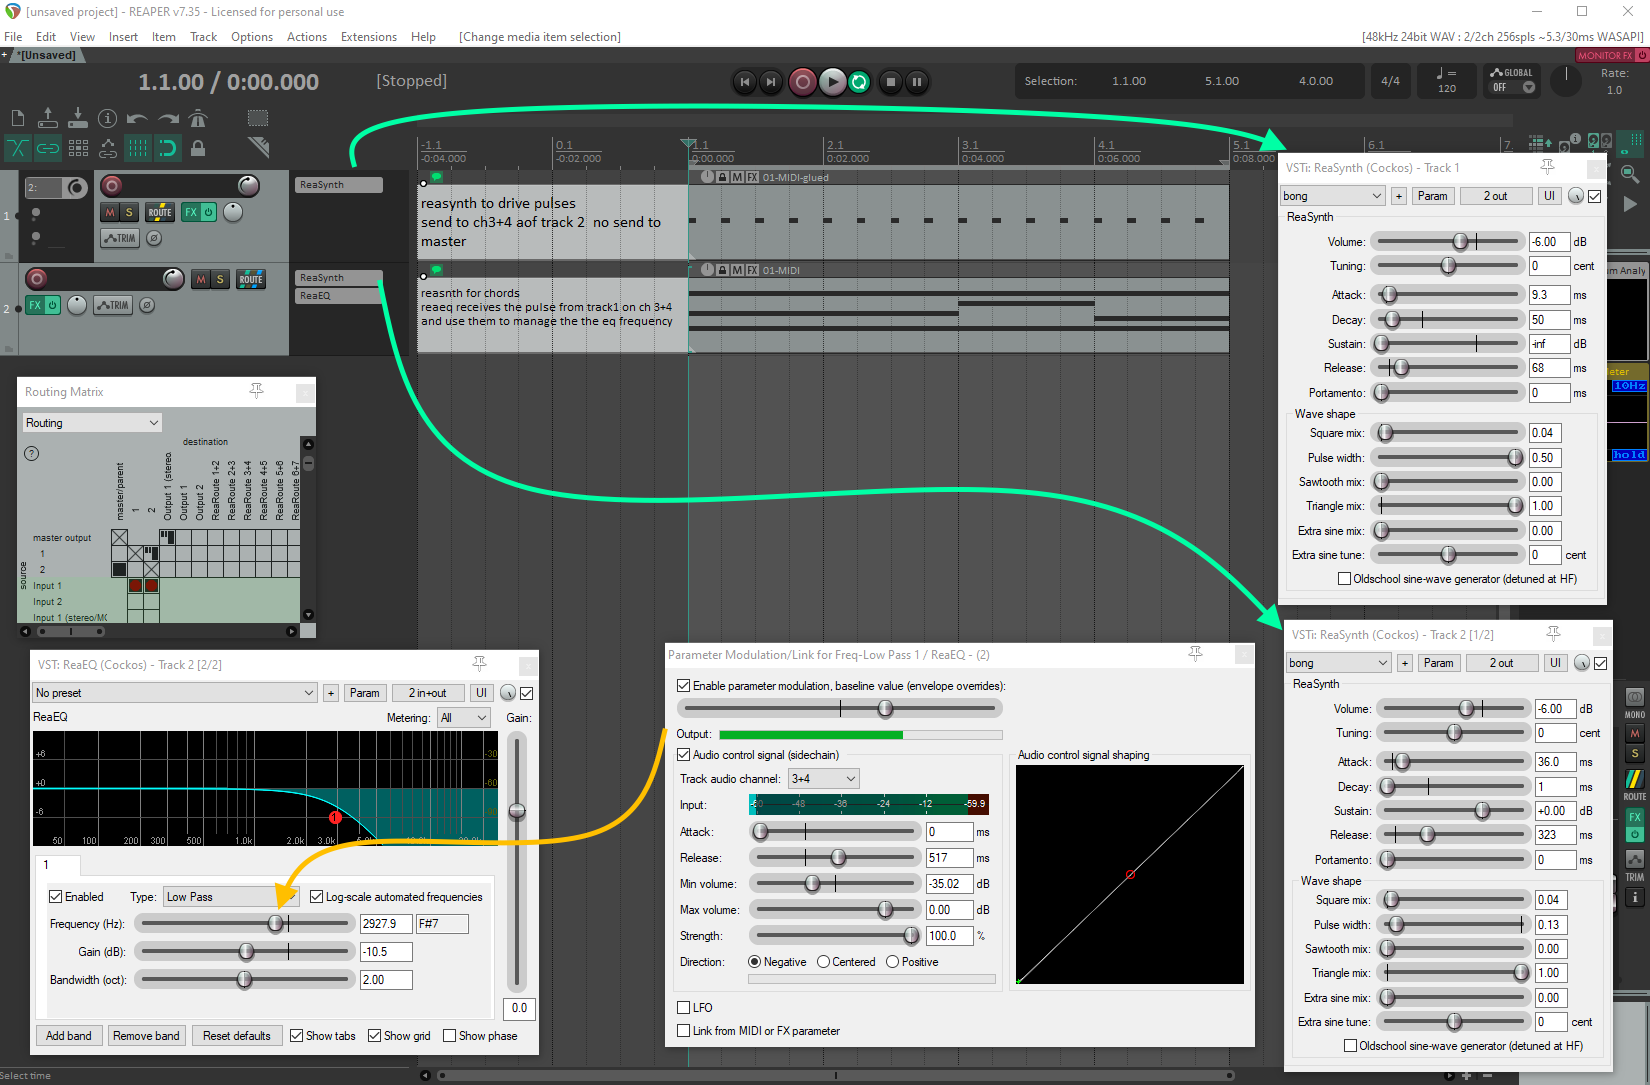1650x1085 pixels.
Task: Mute track 2
Action: click(x=201, y=279)
